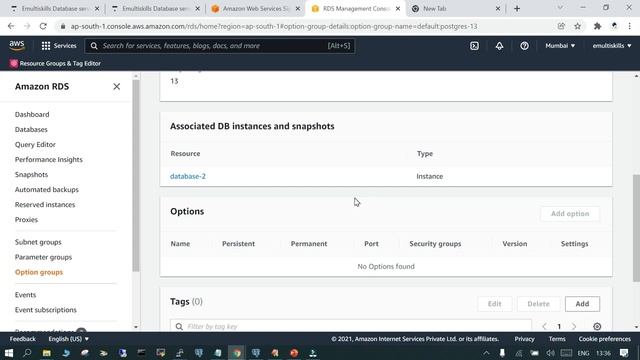Open Proxies in RDS sidebar

point(26,220)
